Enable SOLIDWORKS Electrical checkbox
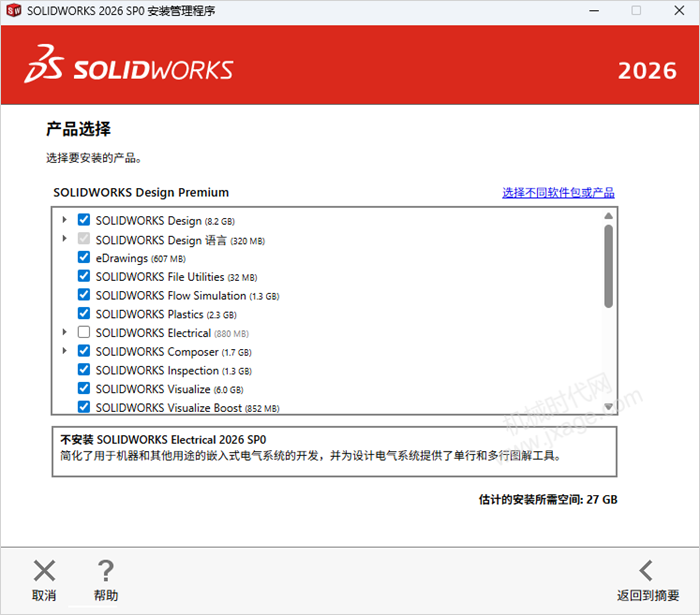The image size is (700, 615). (x=84, y=332)
